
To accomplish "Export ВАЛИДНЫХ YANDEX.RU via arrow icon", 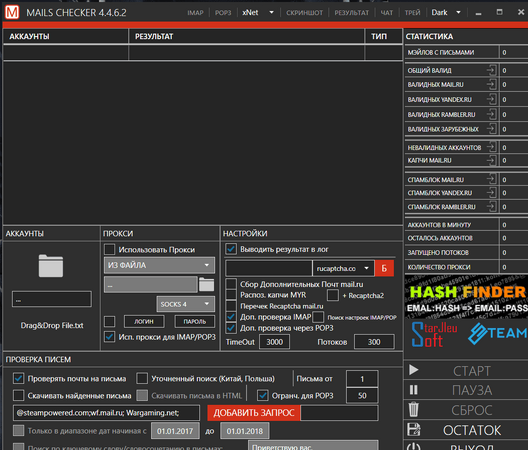I will 491,99.
